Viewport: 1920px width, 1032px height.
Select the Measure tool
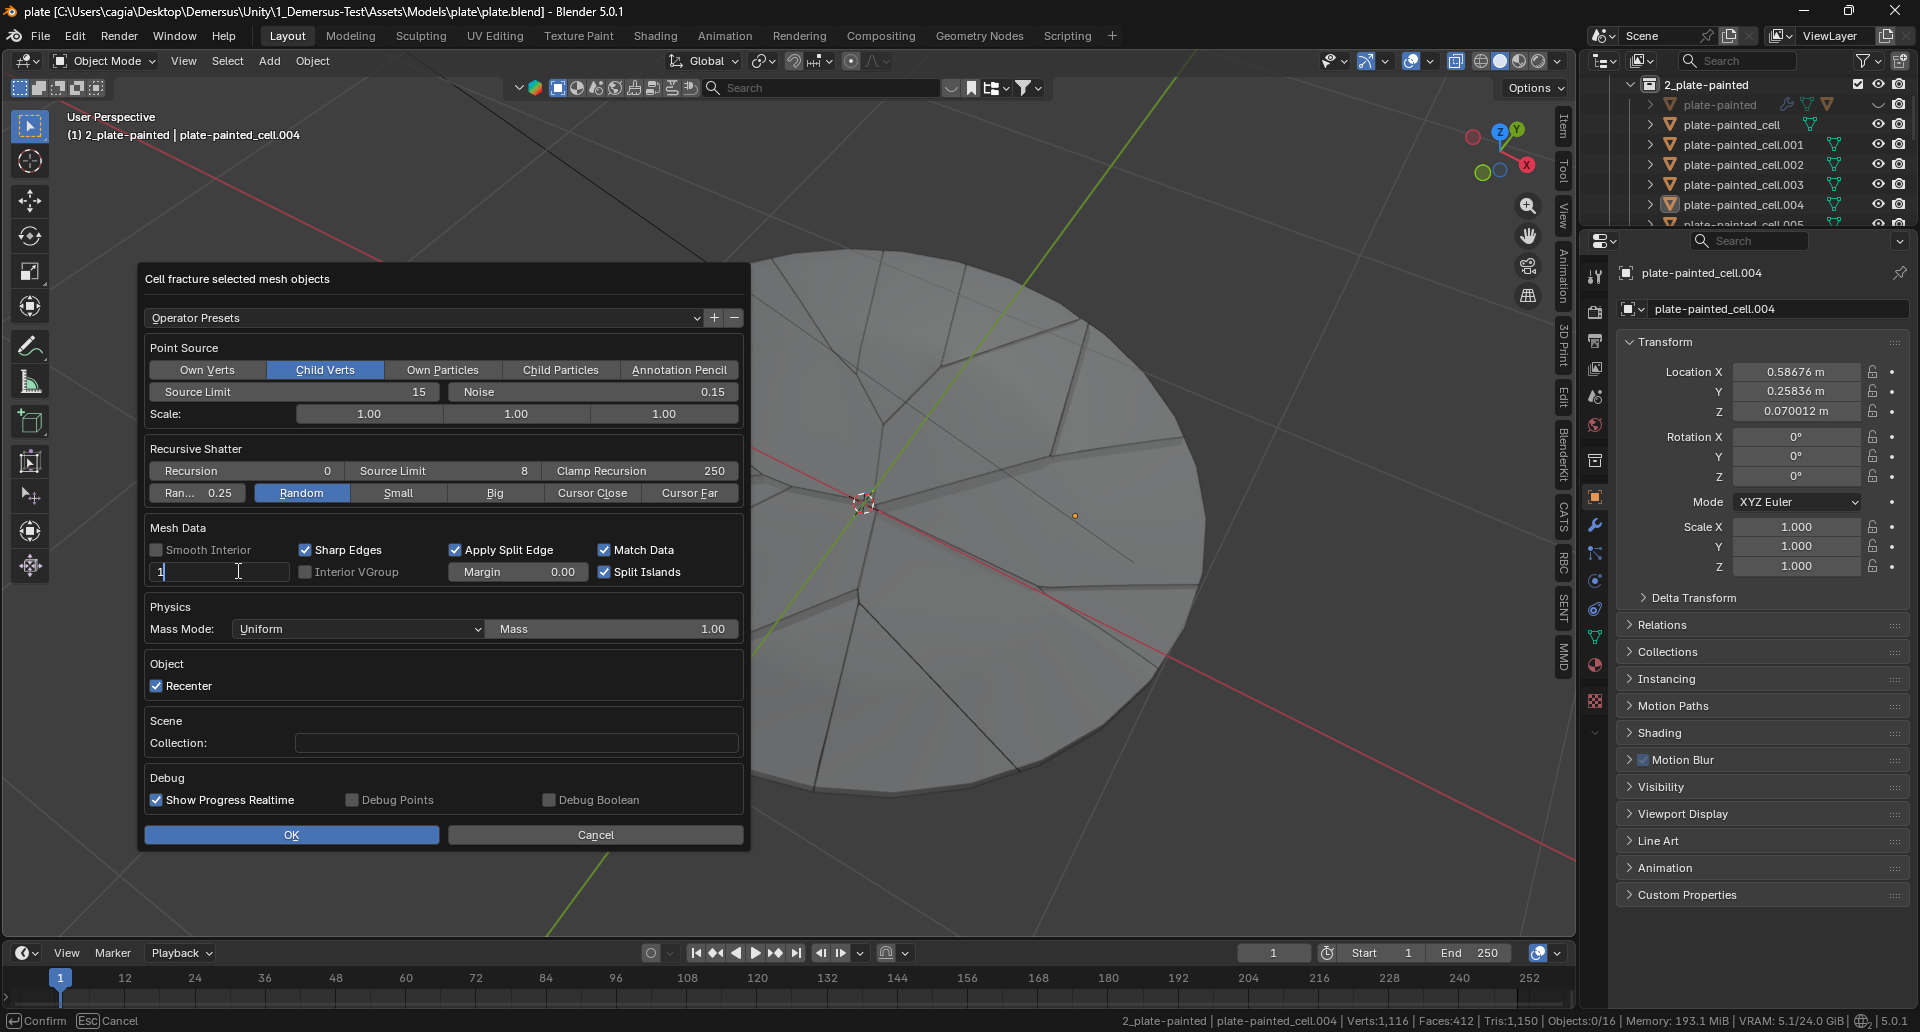pyautogui.click(x=30, y=383)
